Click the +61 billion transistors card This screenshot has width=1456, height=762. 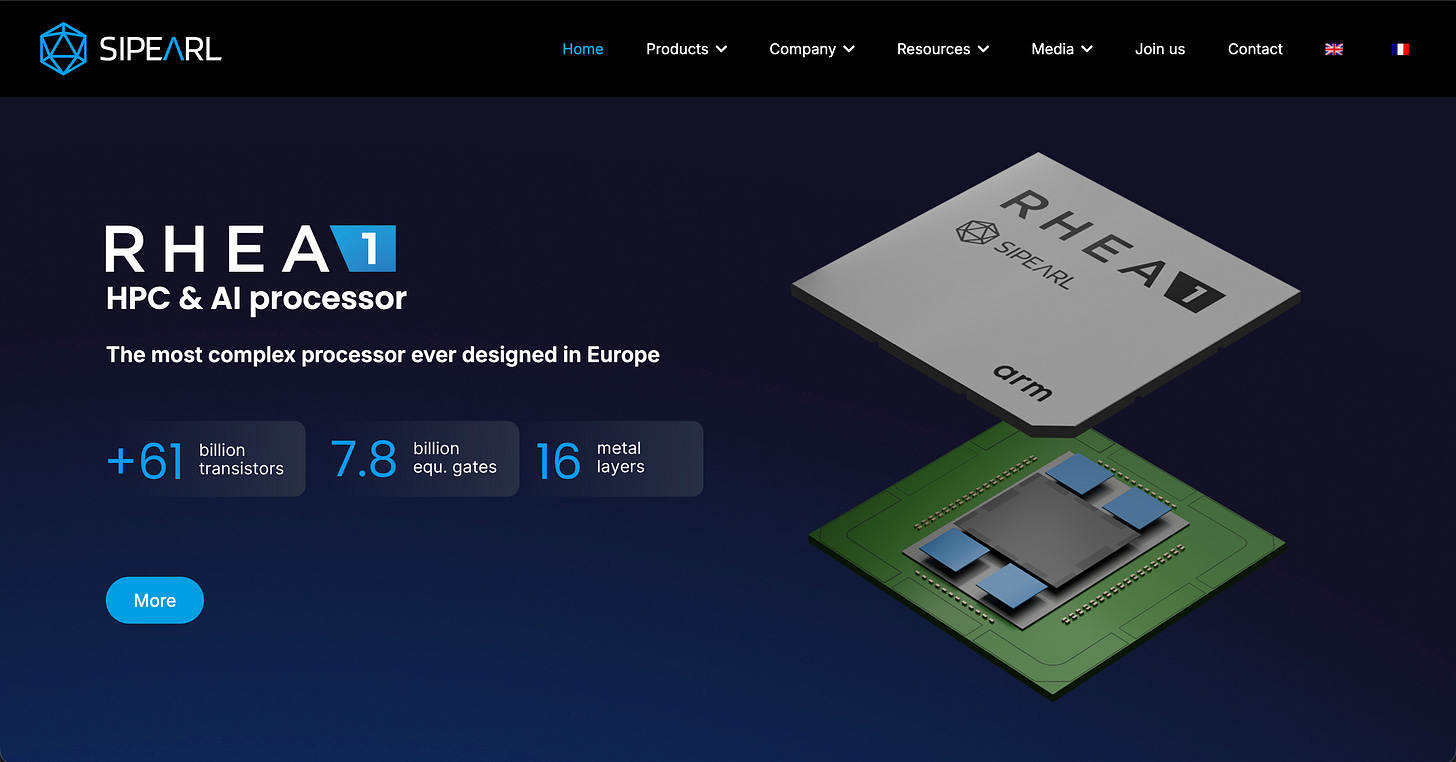205,459
